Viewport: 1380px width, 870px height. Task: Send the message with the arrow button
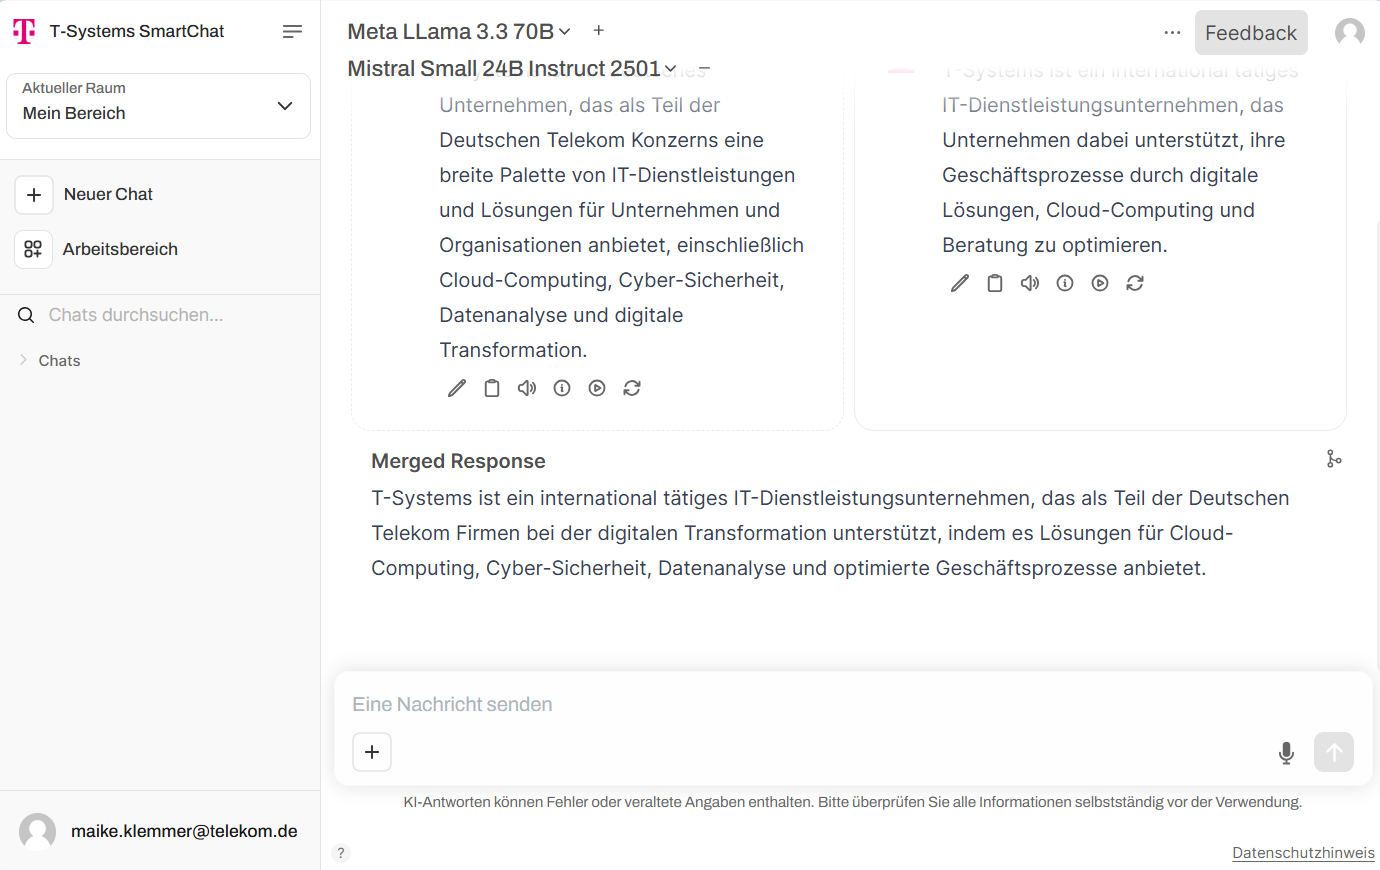pyautogui.click(x=1334, y=752)
